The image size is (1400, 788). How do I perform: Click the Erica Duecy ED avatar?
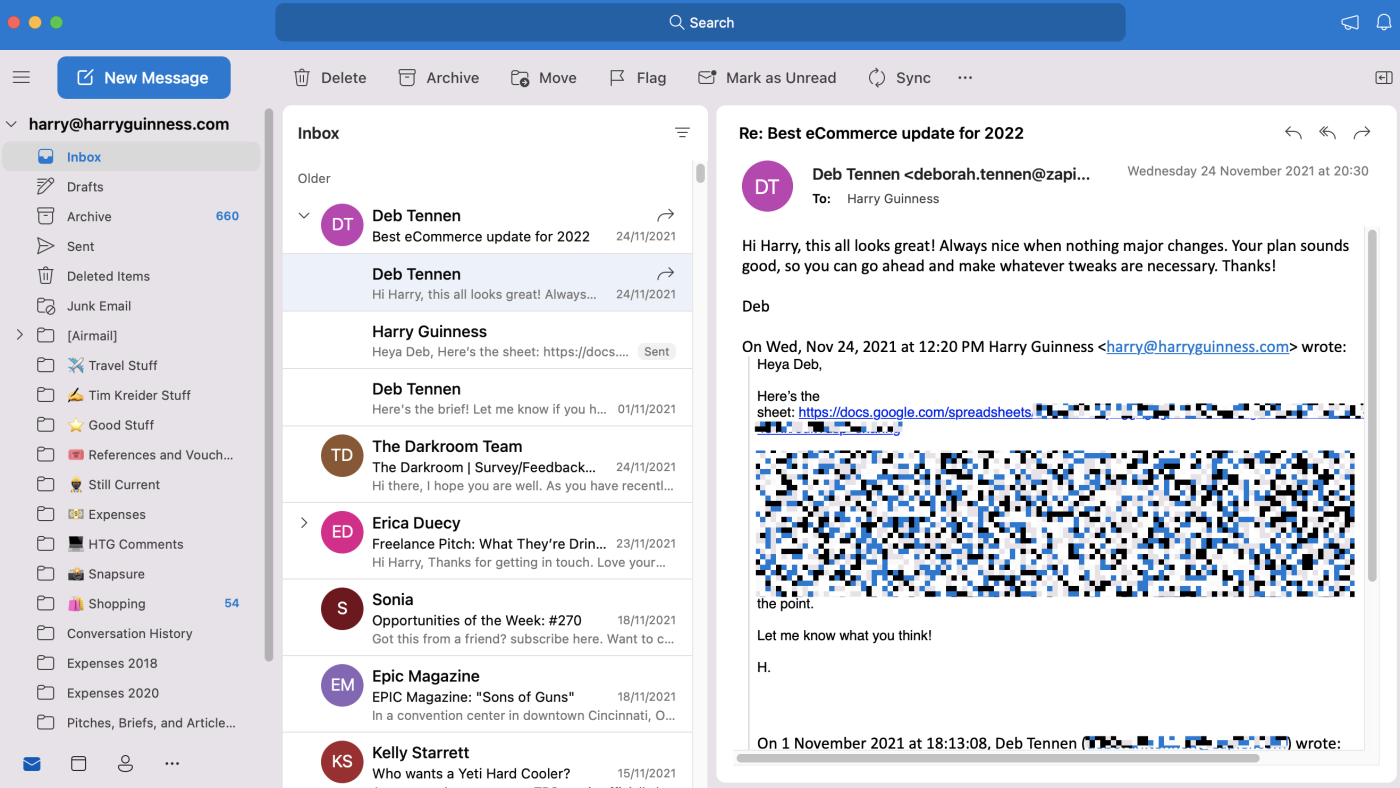(342, 532)
